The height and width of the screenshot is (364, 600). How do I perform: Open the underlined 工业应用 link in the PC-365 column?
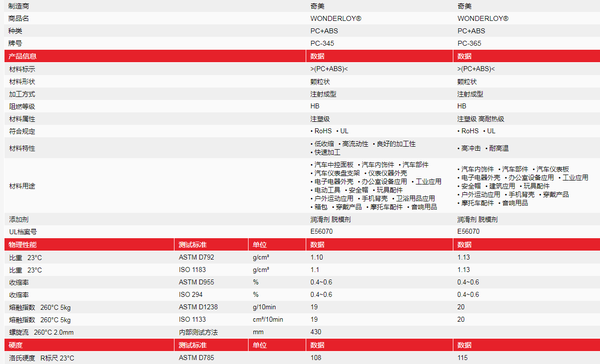(x=575, y=178)
